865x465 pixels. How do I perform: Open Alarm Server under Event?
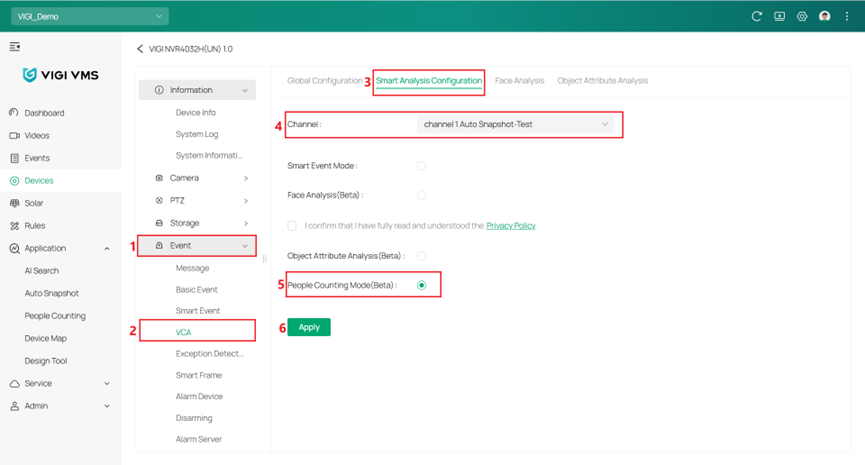click(x=199, y=440)
